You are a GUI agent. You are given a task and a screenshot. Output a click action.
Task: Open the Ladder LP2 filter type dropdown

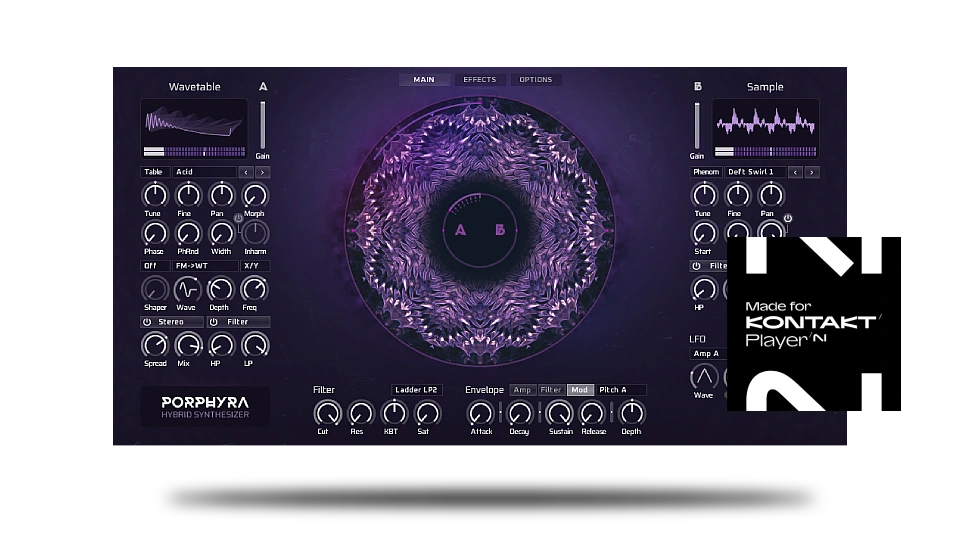pos(417,390)
